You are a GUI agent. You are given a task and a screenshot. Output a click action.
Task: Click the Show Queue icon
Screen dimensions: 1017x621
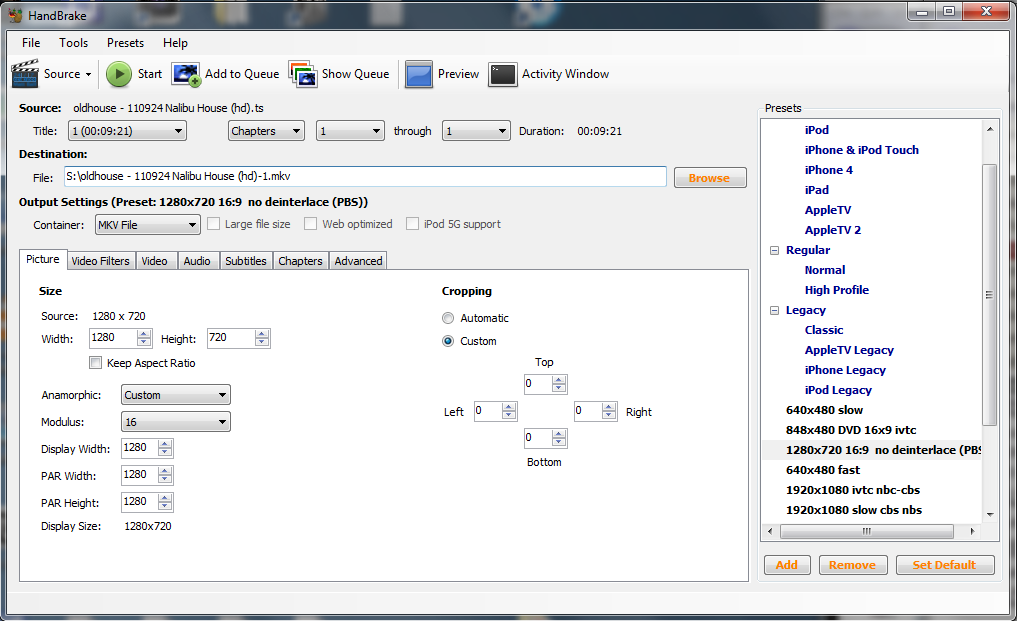click(303, 74)
